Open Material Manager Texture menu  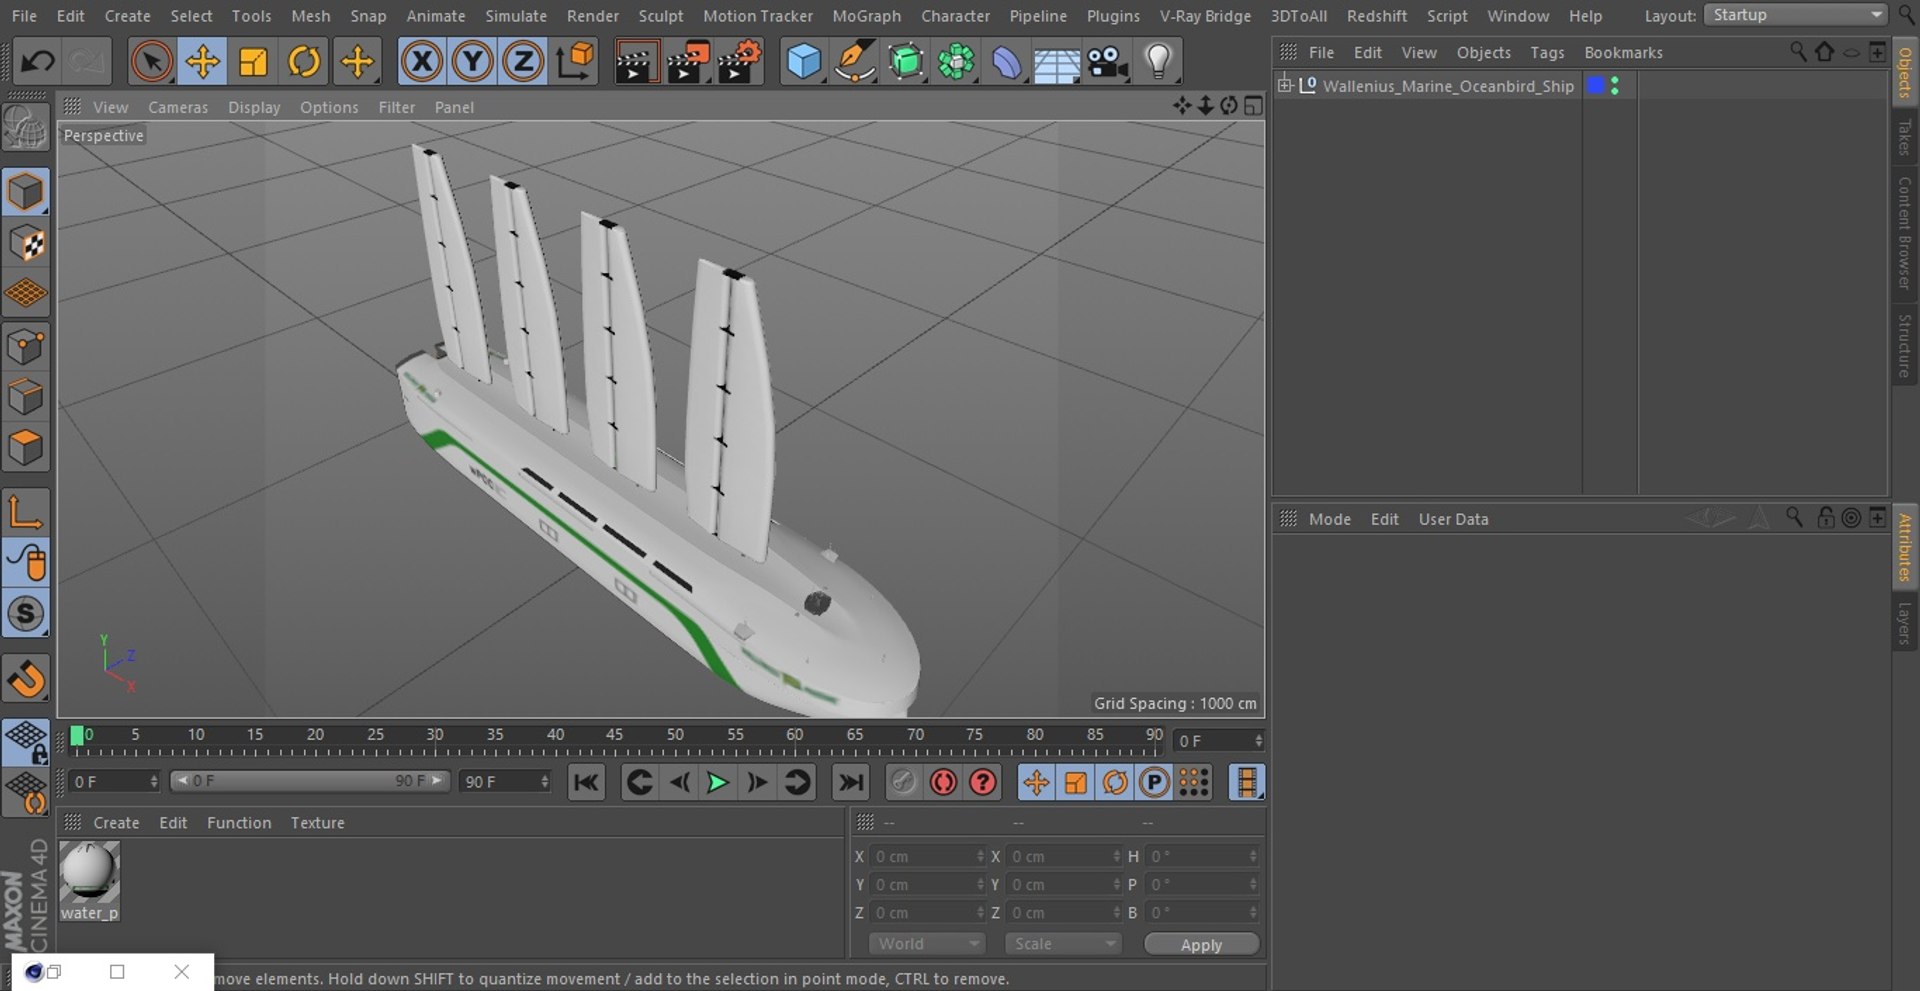(317, 823)
